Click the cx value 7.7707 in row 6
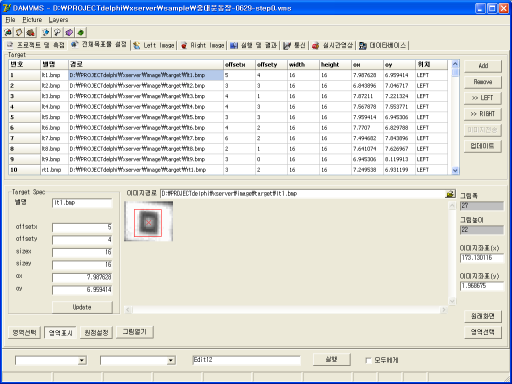The height and width of the screenshot is (384, 512). (367, 128)
